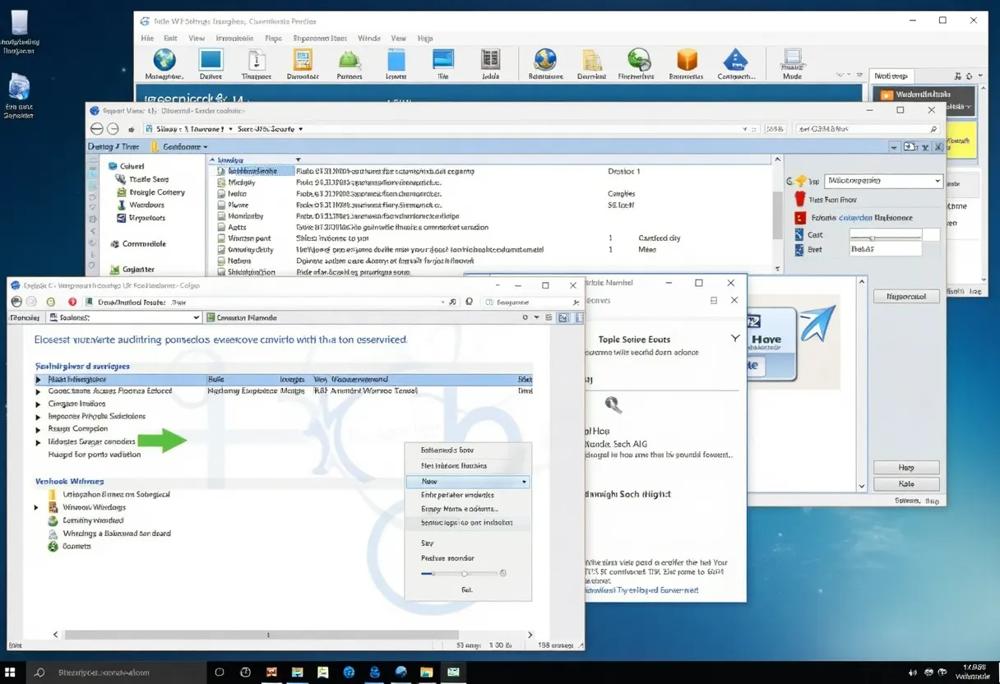This screenshot has width=1000, height=684.
Task: Expand the 'Winoou Windogs' tree row
Action: coord(36,507)
